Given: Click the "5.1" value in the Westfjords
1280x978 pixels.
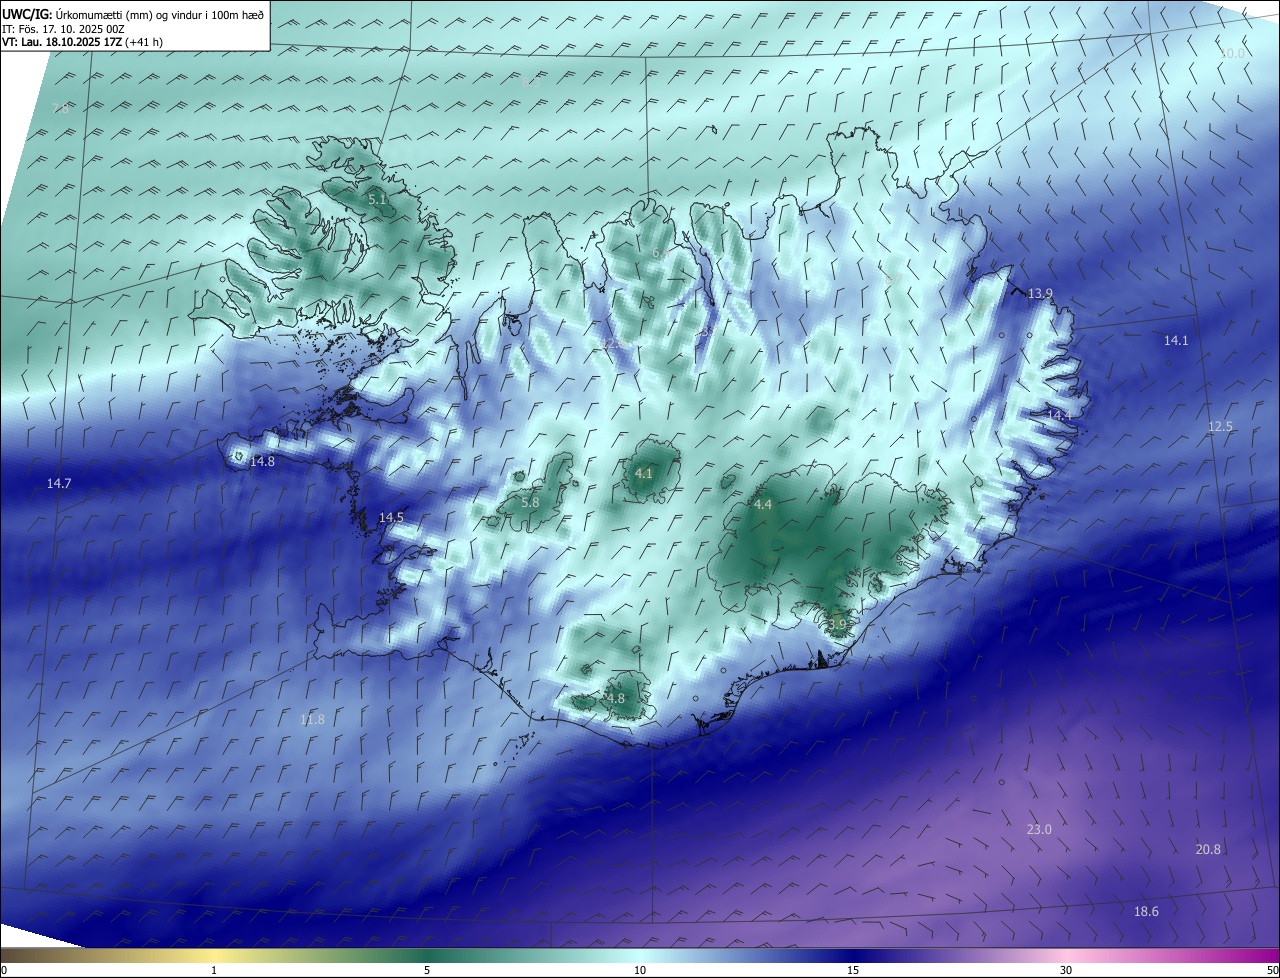Looking at the screenshot, I should pyautogui.click(x=377, y=200).
